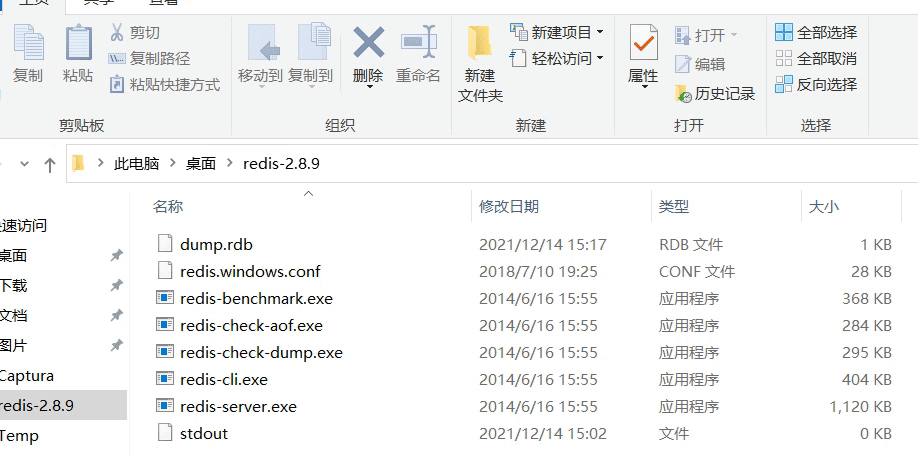This screenshot has width=918, height=456.
Task: Open the Move to (移动到) command
Action: 261,56
